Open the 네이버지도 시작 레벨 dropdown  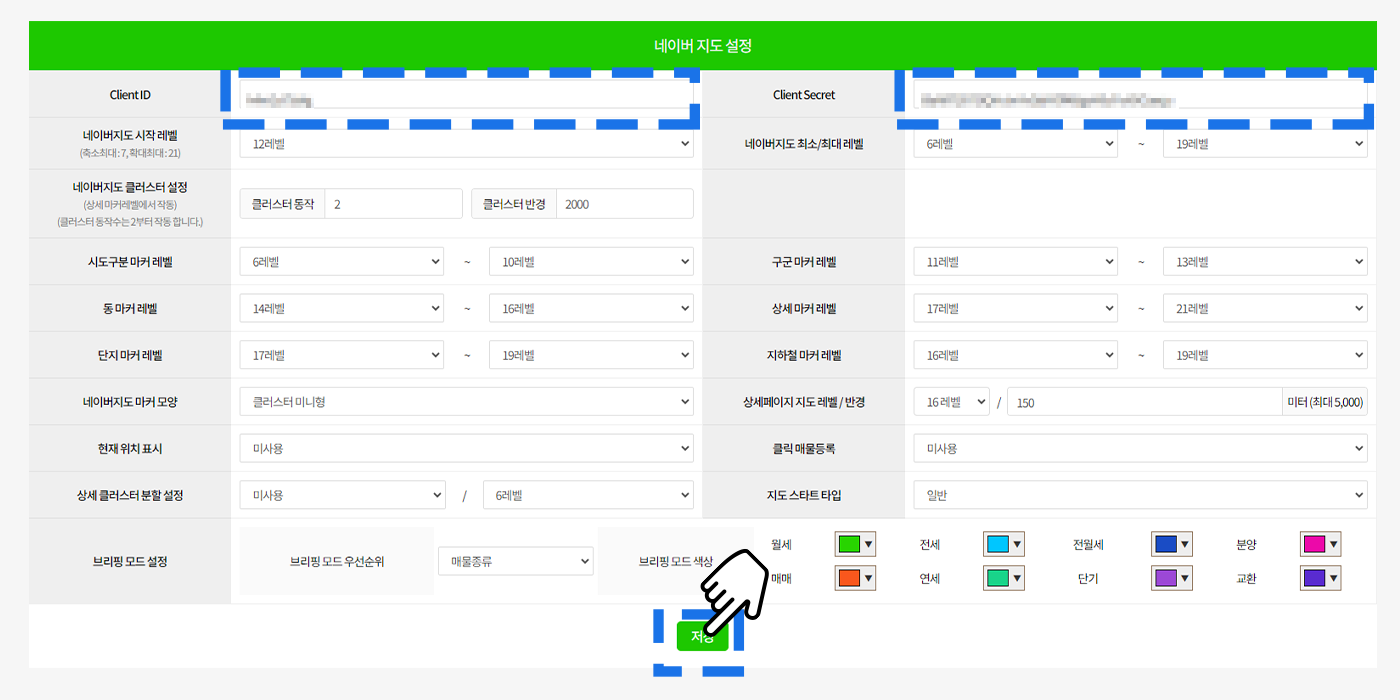pos(466,144)
